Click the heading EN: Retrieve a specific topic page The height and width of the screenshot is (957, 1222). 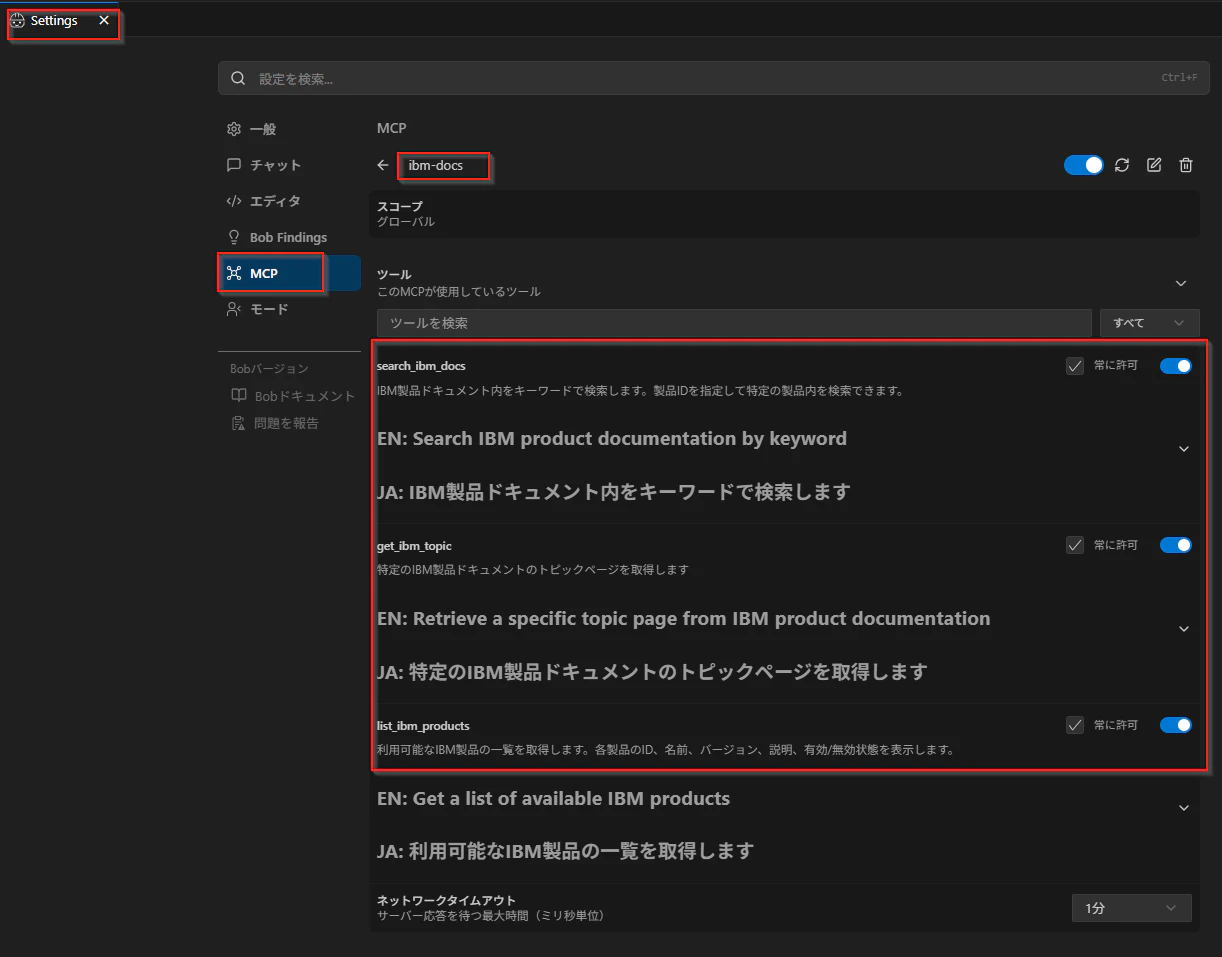pyautogui.click(x=684, y=618)
